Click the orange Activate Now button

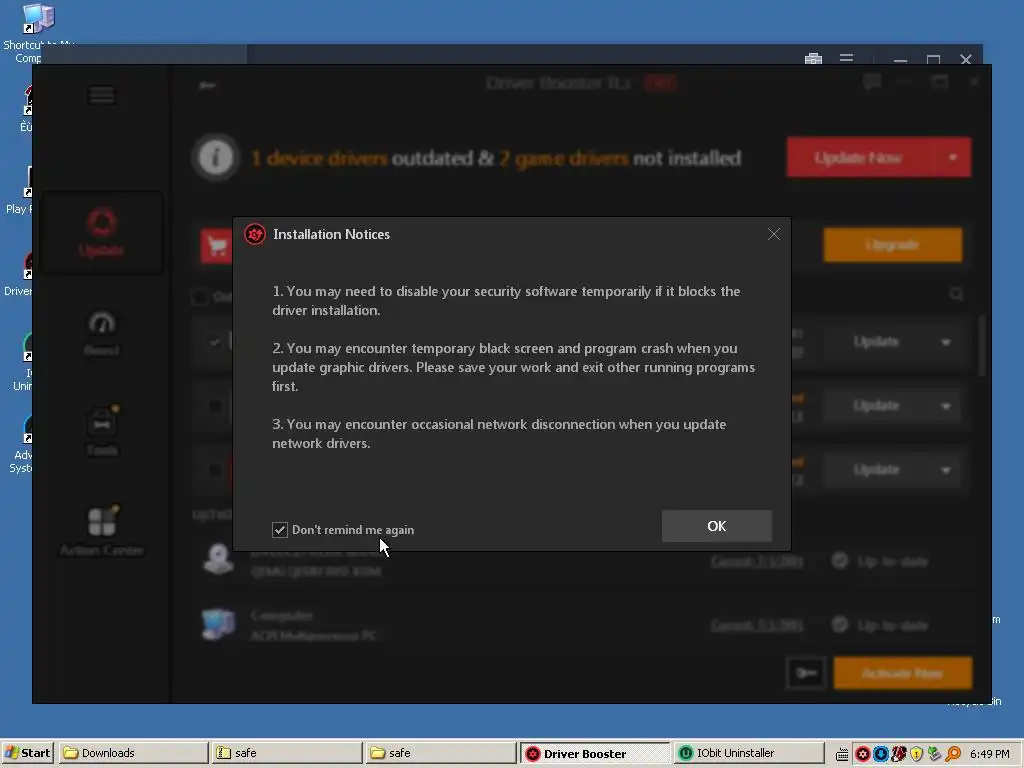[x=903, y=673]
